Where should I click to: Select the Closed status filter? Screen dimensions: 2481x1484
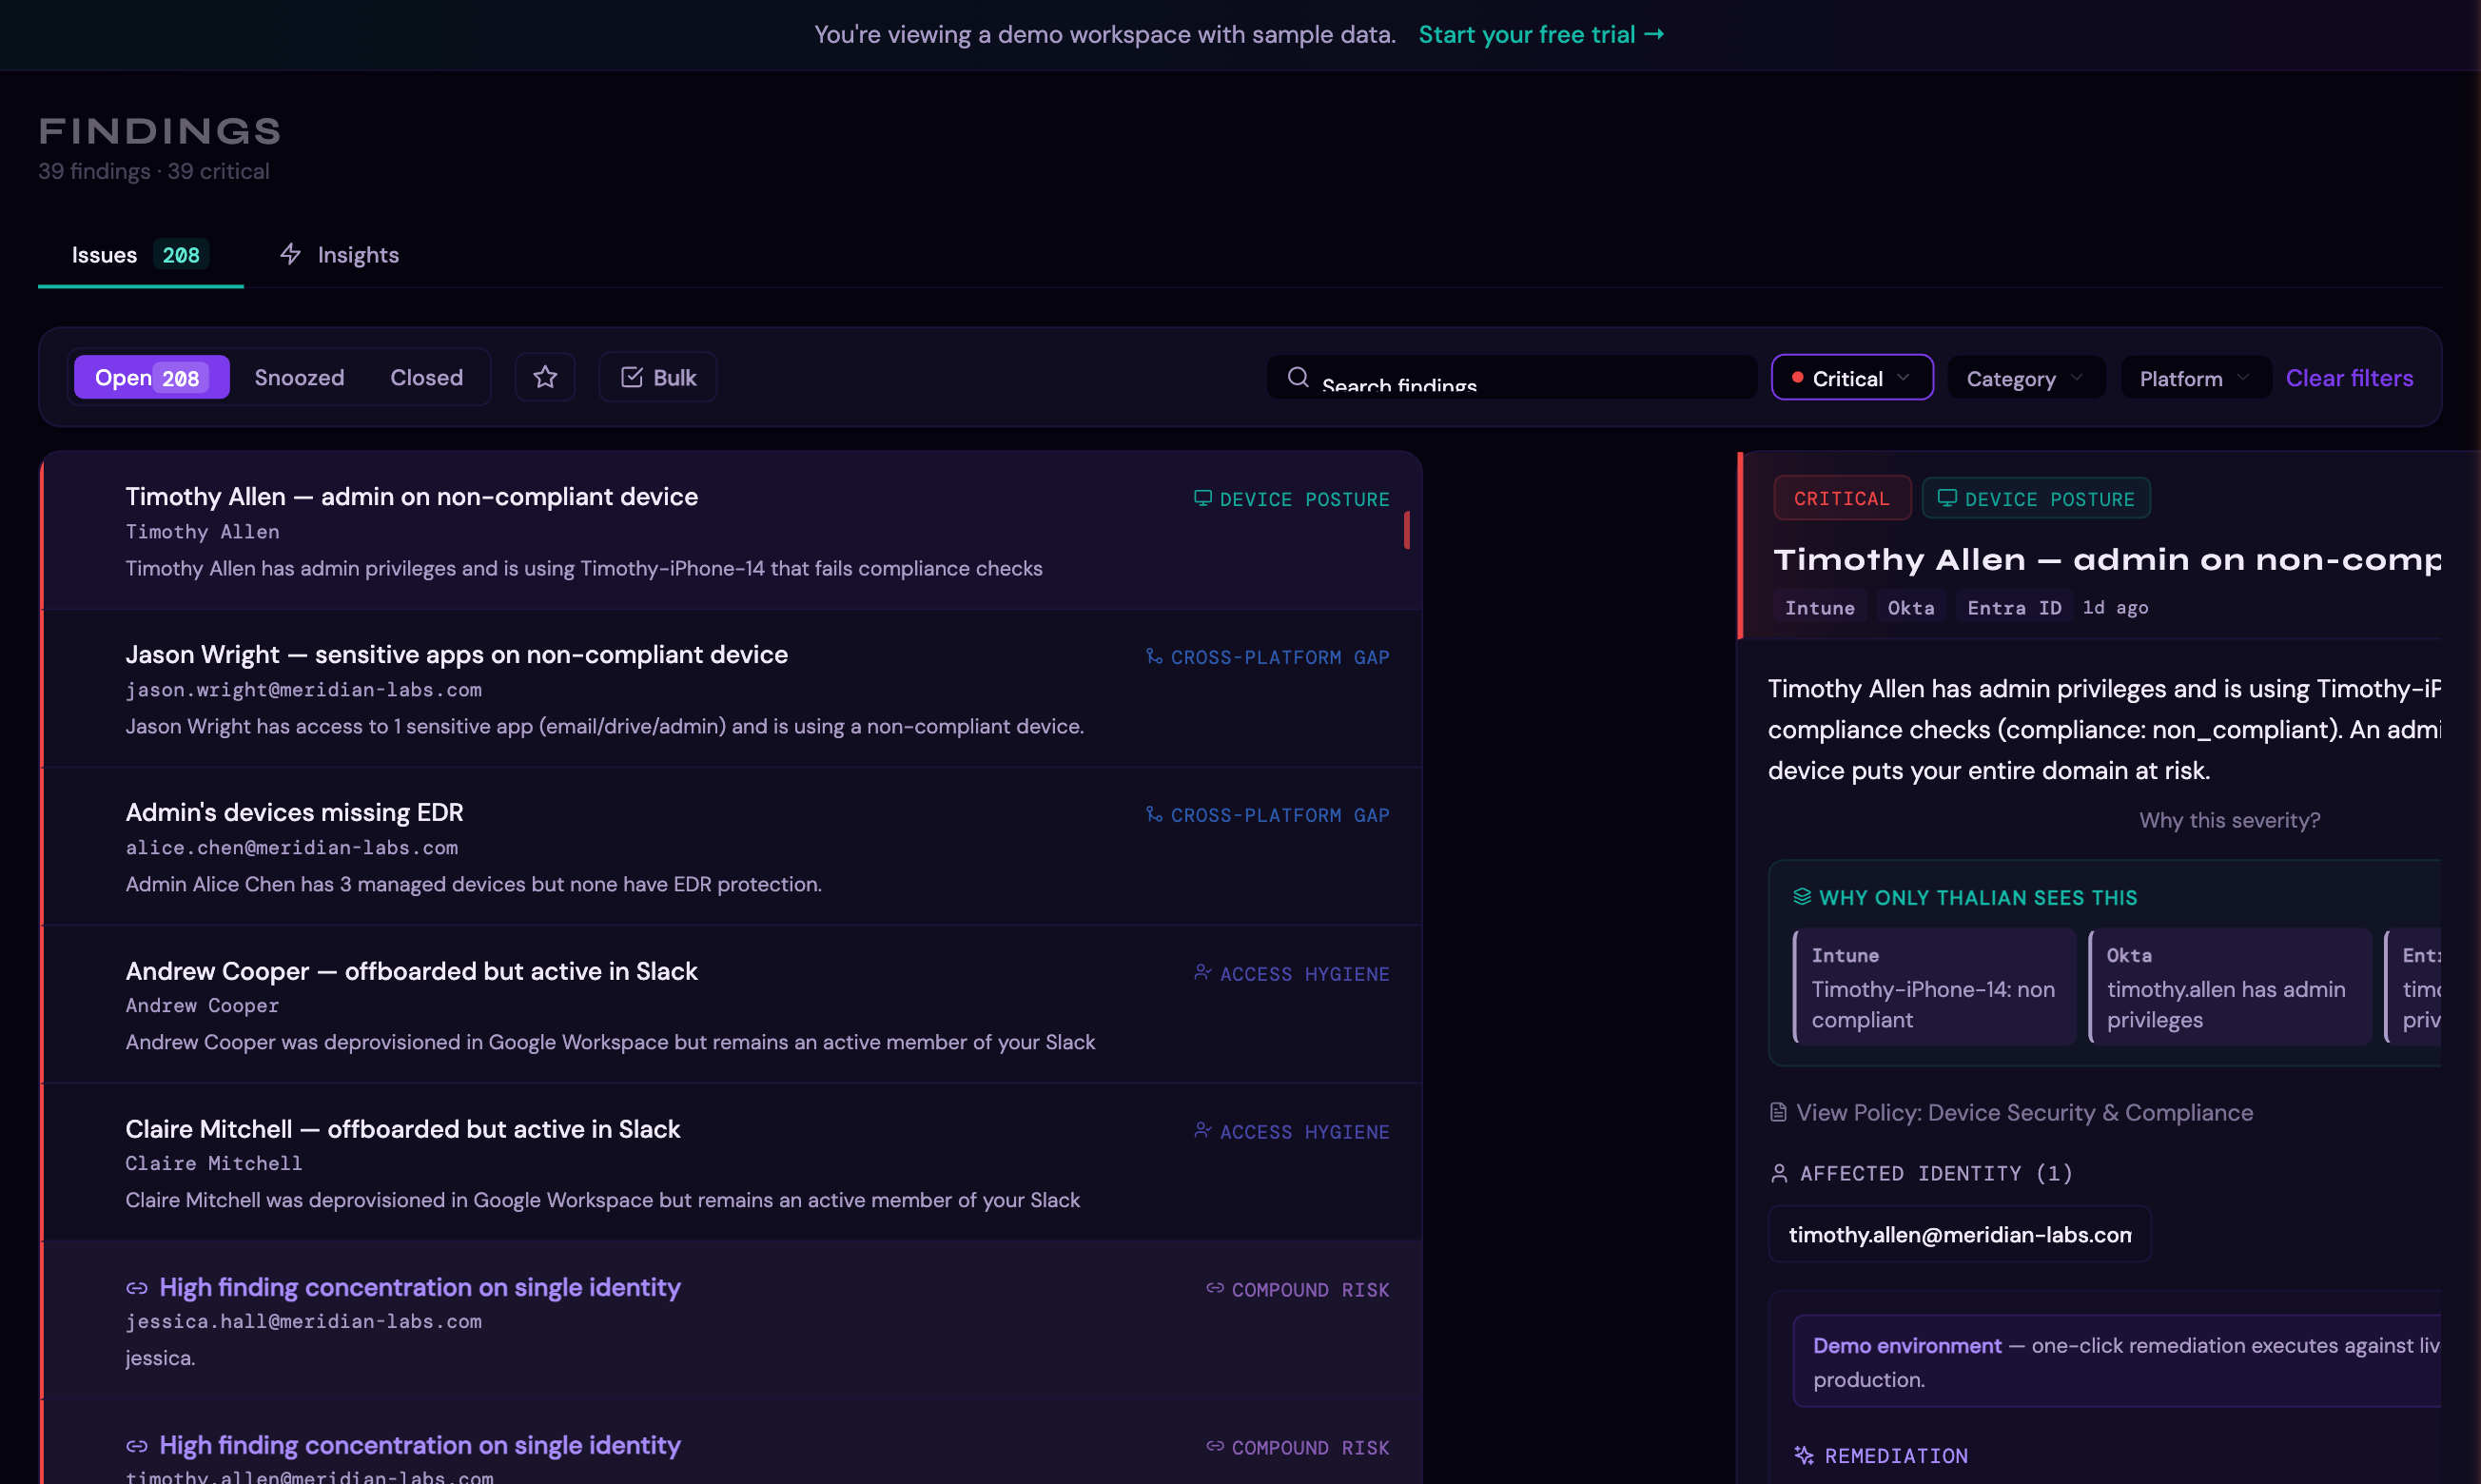click(x=426, y=377)
